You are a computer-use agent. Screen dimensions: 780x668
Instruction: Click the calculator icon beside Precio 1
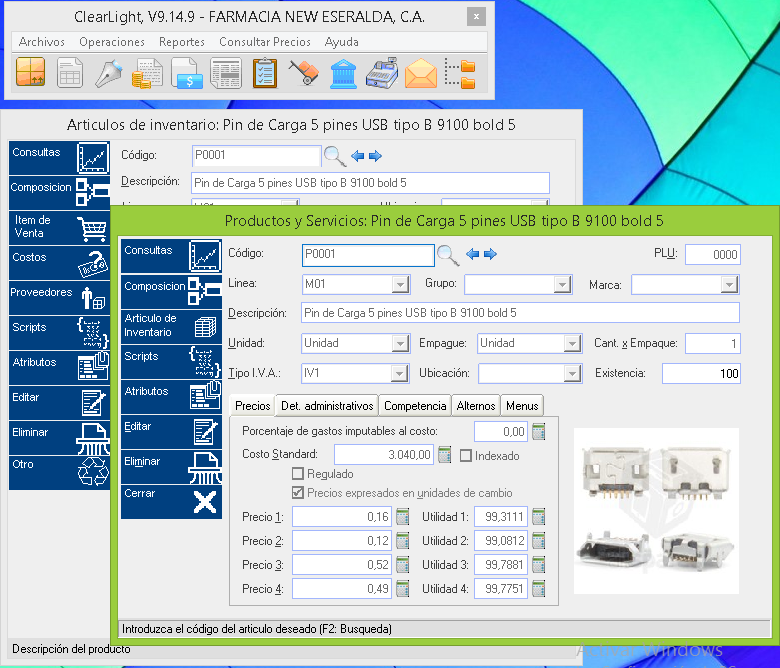pos(404,517)
